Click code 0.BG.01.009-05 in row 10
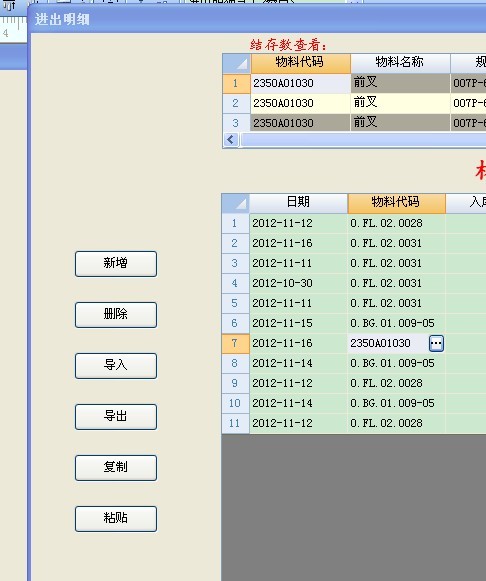 coord(396,404)
